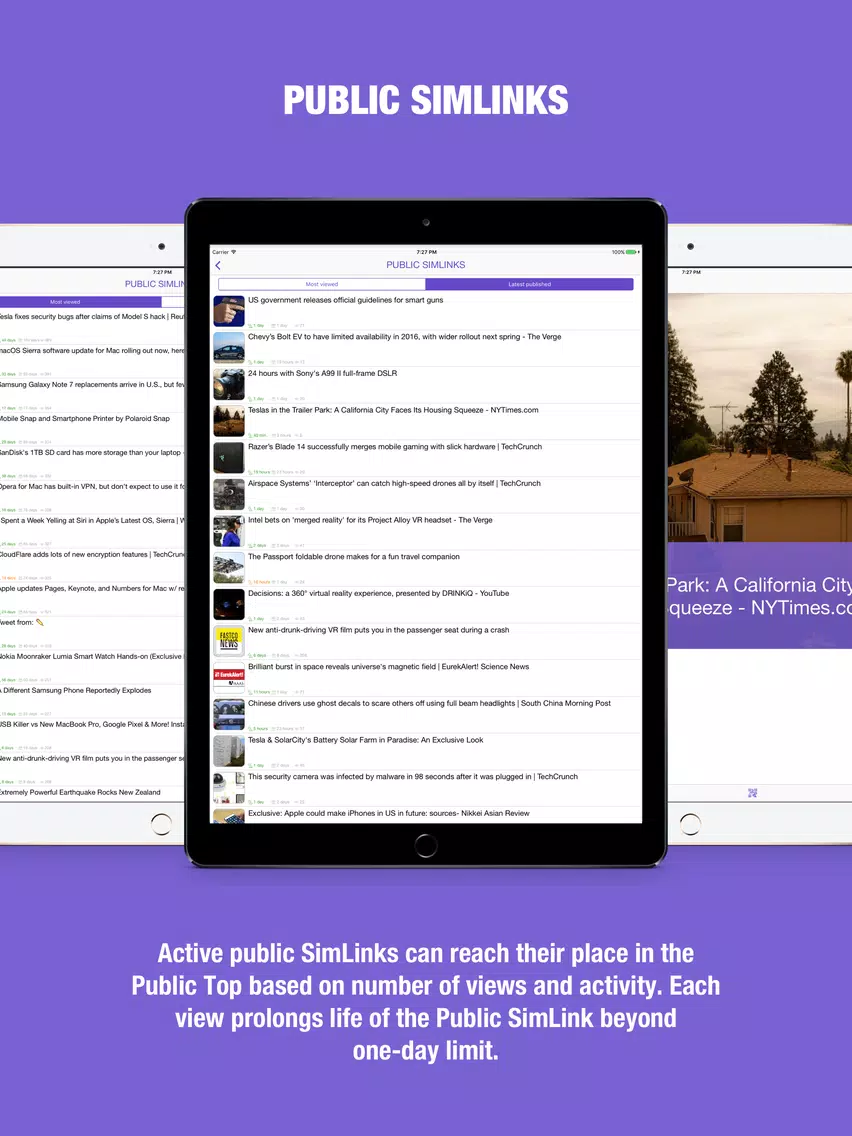Open 'Airspace Systems Interceptor can catch high-speed drones' headline

(394, 483)
